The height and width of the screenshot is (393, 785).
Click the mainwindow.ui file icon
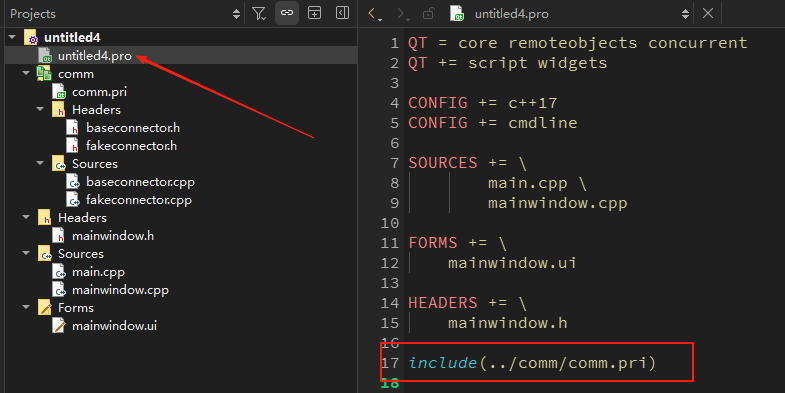(x=59, y=326)
